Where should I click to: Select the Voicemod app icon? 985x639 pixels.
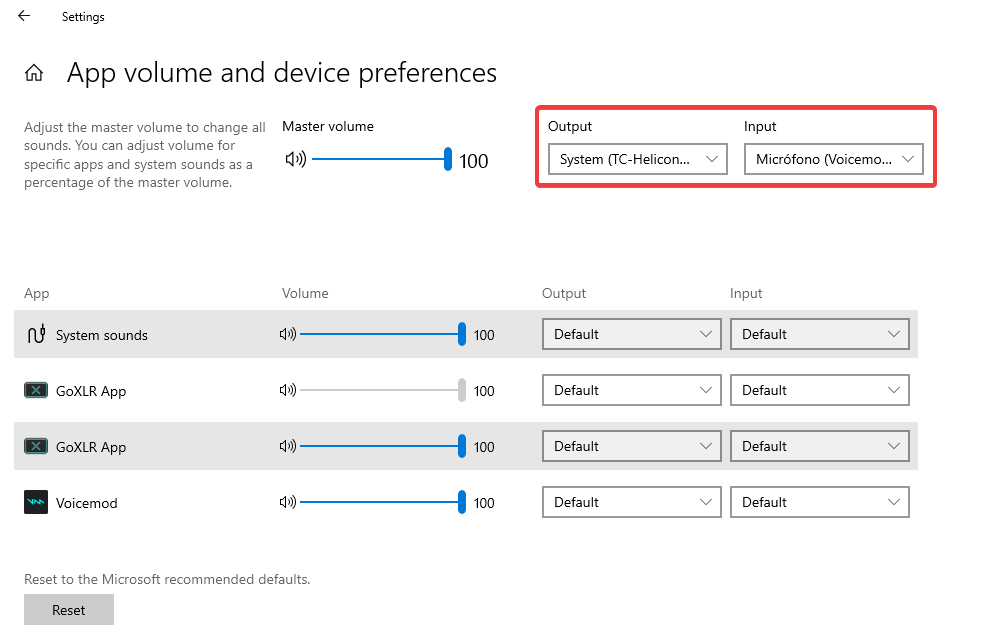tap(36, 502)
